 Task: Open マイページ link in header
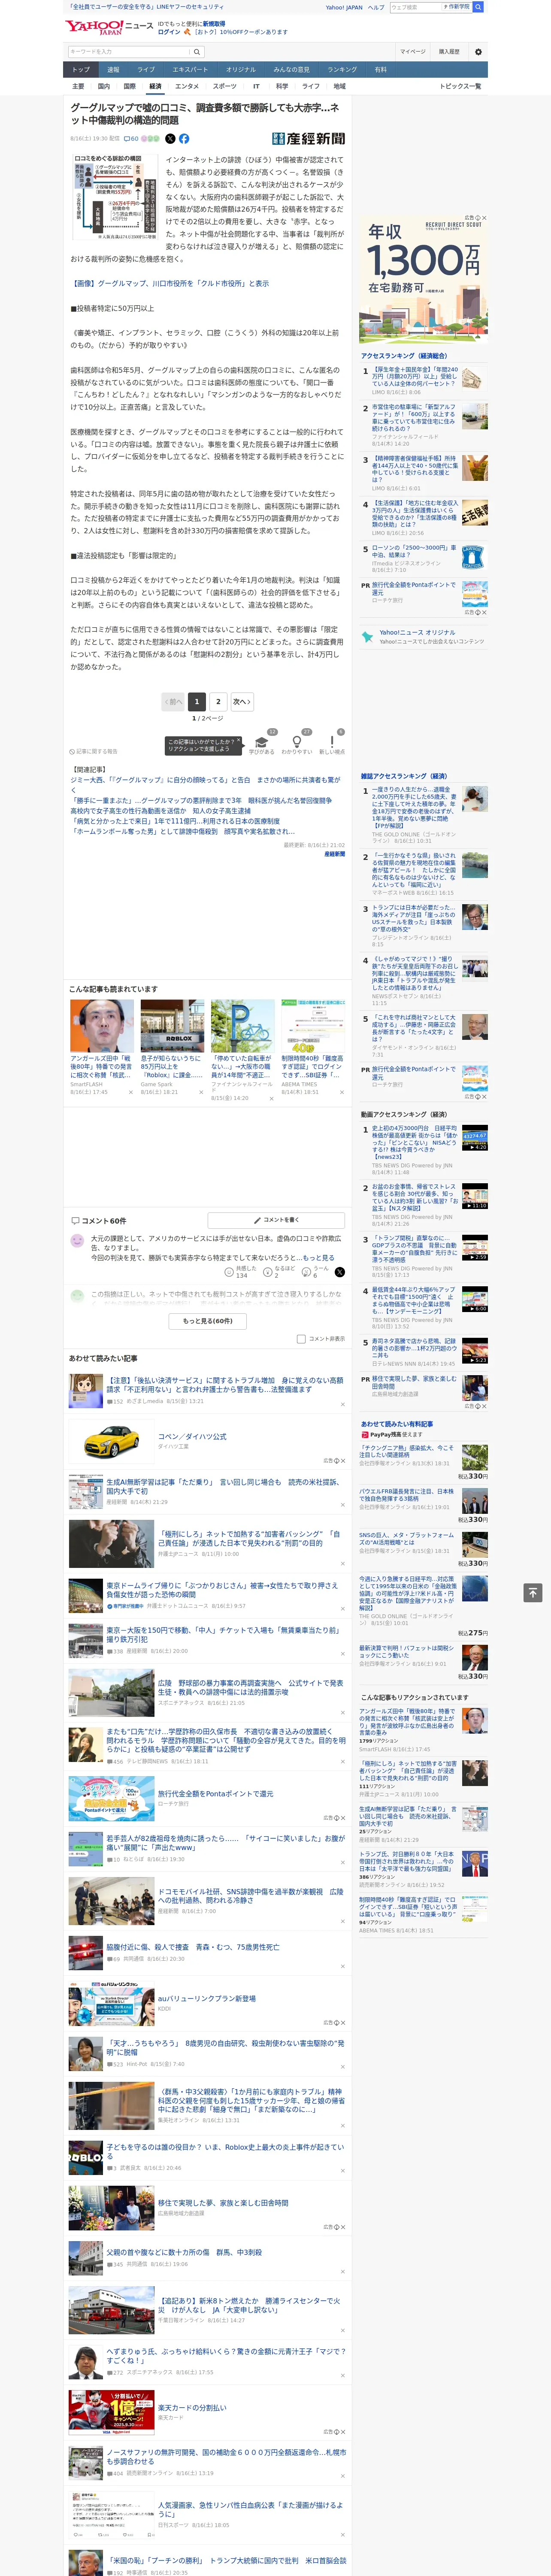tap(412, 52)
